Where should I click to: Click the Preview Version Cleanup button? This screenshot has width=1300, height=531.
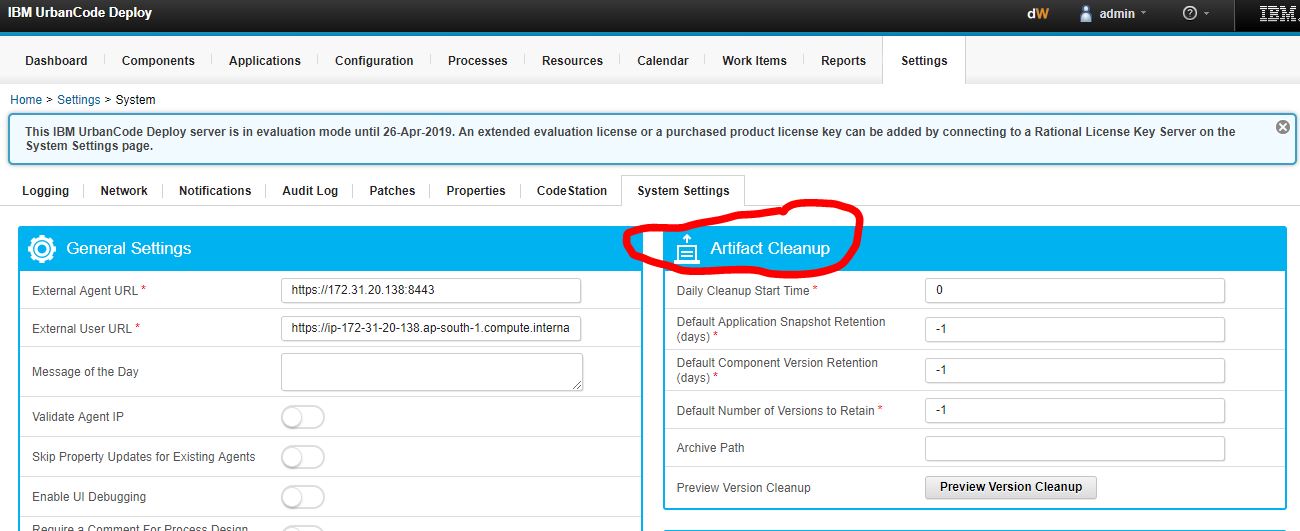click(x=1011, y=487)
